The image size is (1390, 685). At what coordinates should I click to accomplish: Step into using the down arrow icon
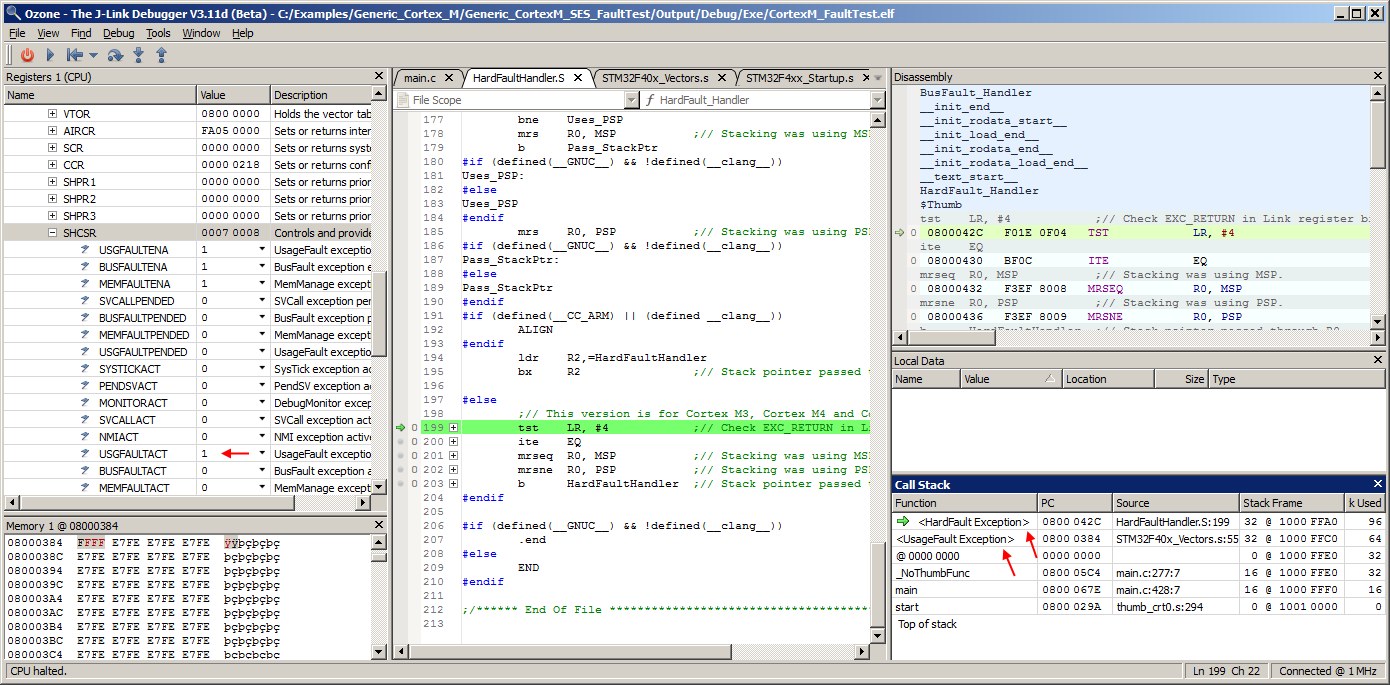pos(137,55)
